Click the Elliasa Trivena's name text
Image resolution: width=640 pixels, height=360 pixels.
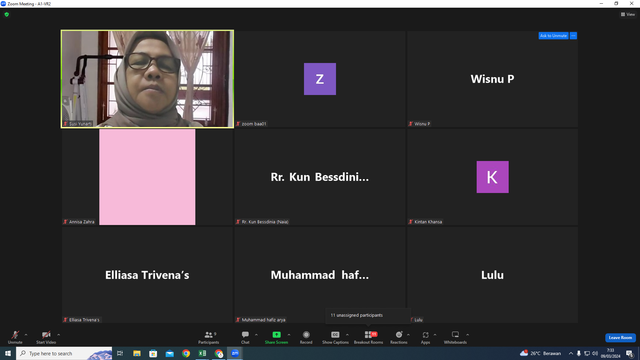147,275
